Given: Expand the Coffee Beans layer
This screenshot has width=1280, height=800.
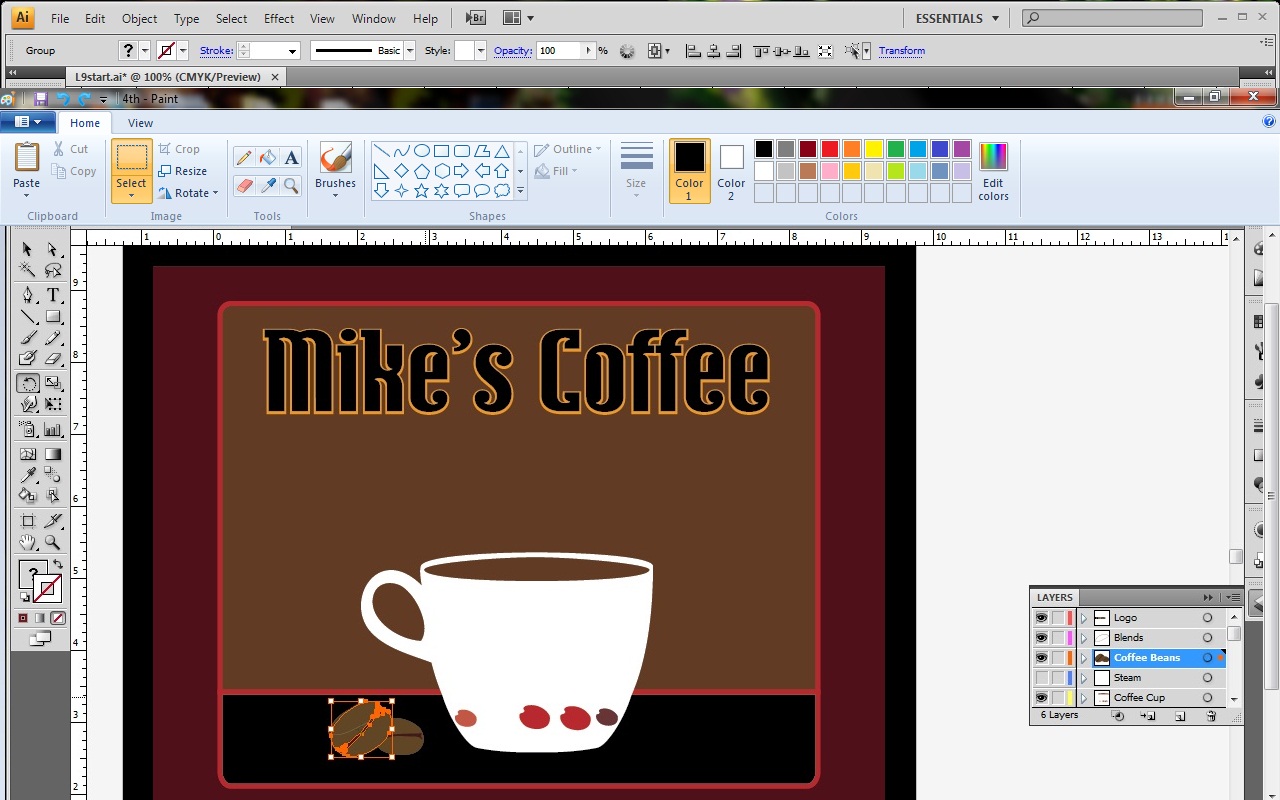Looking at the screenshot, I should pos(1084,658).
